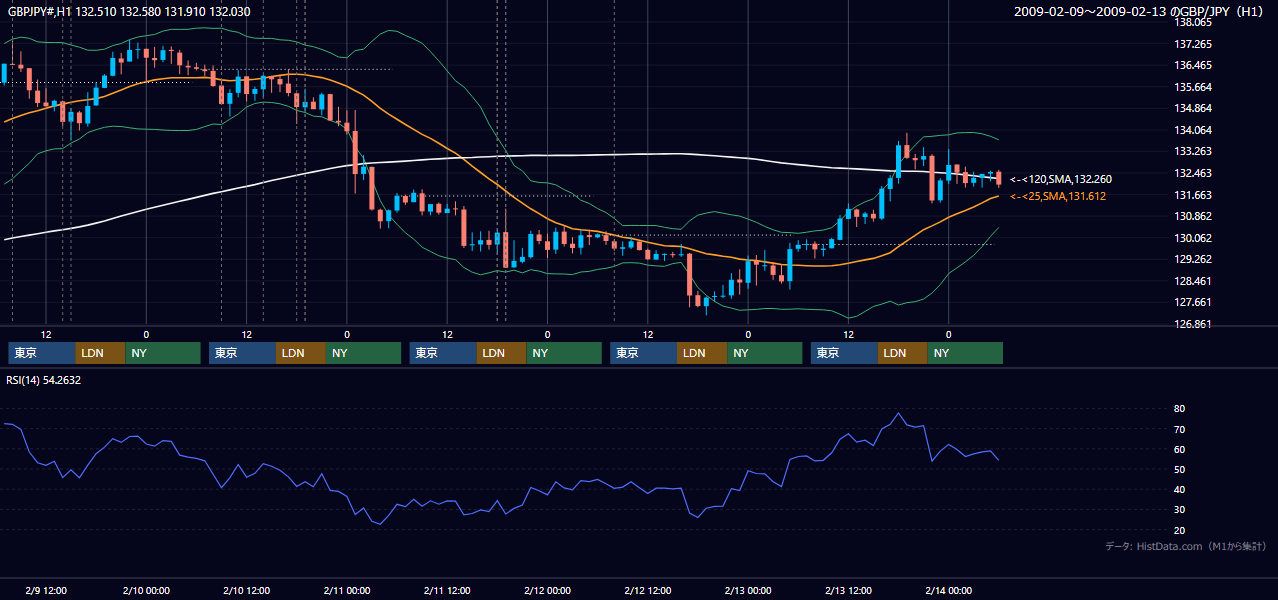
Task: Click price axis value 133.263
Action: 1194,152
